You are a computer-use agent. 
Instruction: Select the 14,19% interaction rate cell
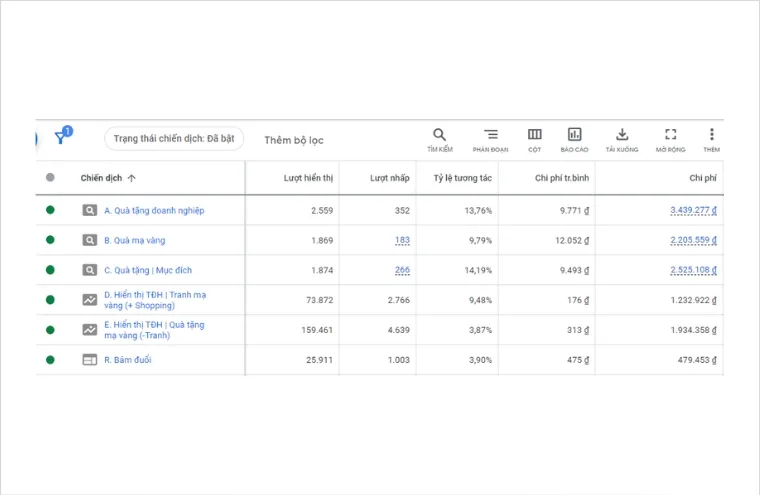[478, 270]
